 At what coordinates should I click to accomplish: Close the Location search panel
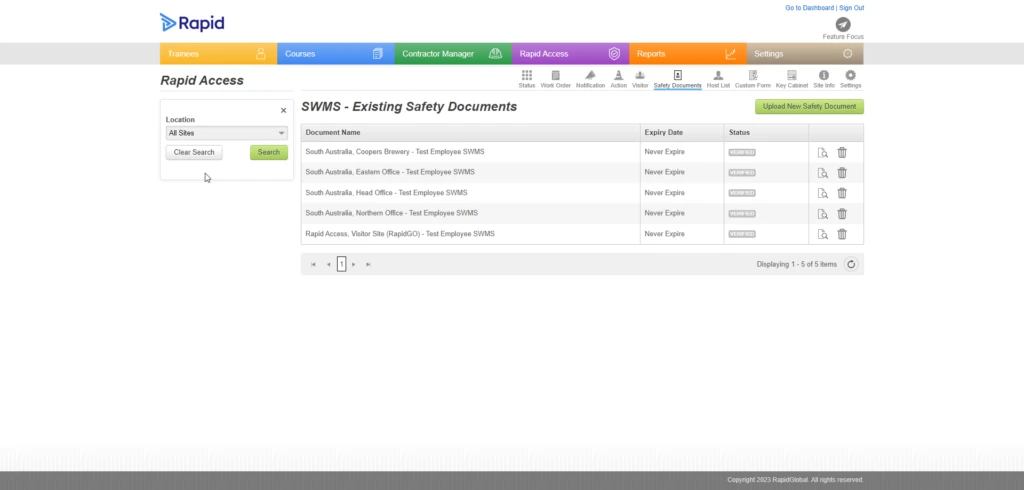[x=283, y=110]
